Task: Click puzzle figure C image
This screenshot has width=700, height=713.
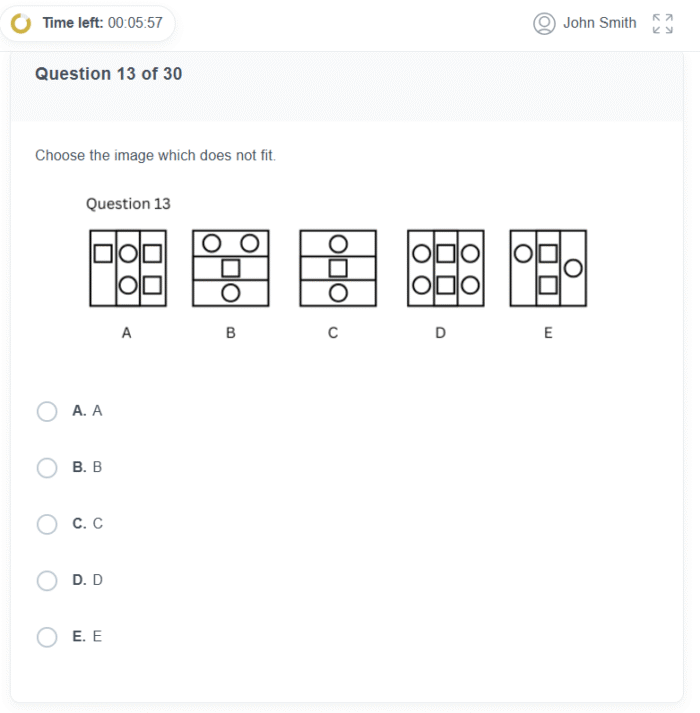Action: [338, 268]
